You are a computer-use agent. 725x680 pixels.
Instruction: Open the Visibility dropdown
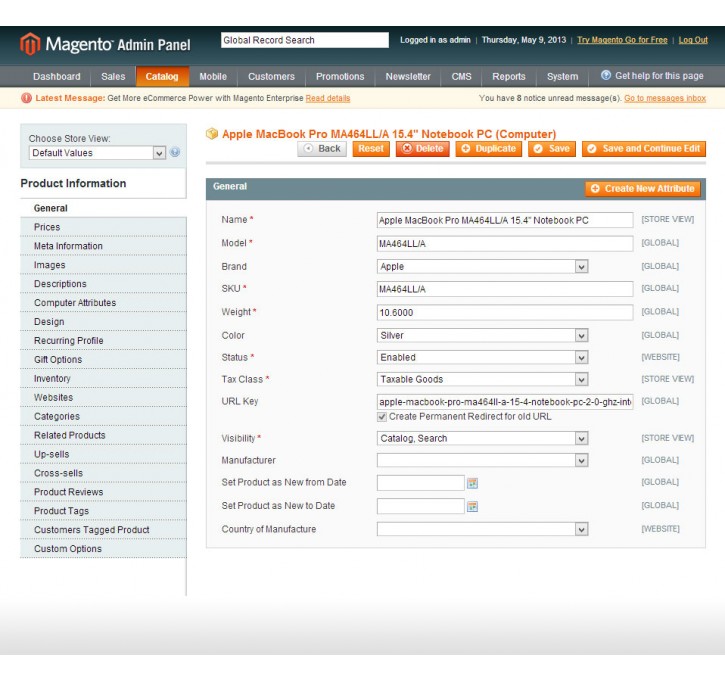[482, 438]
